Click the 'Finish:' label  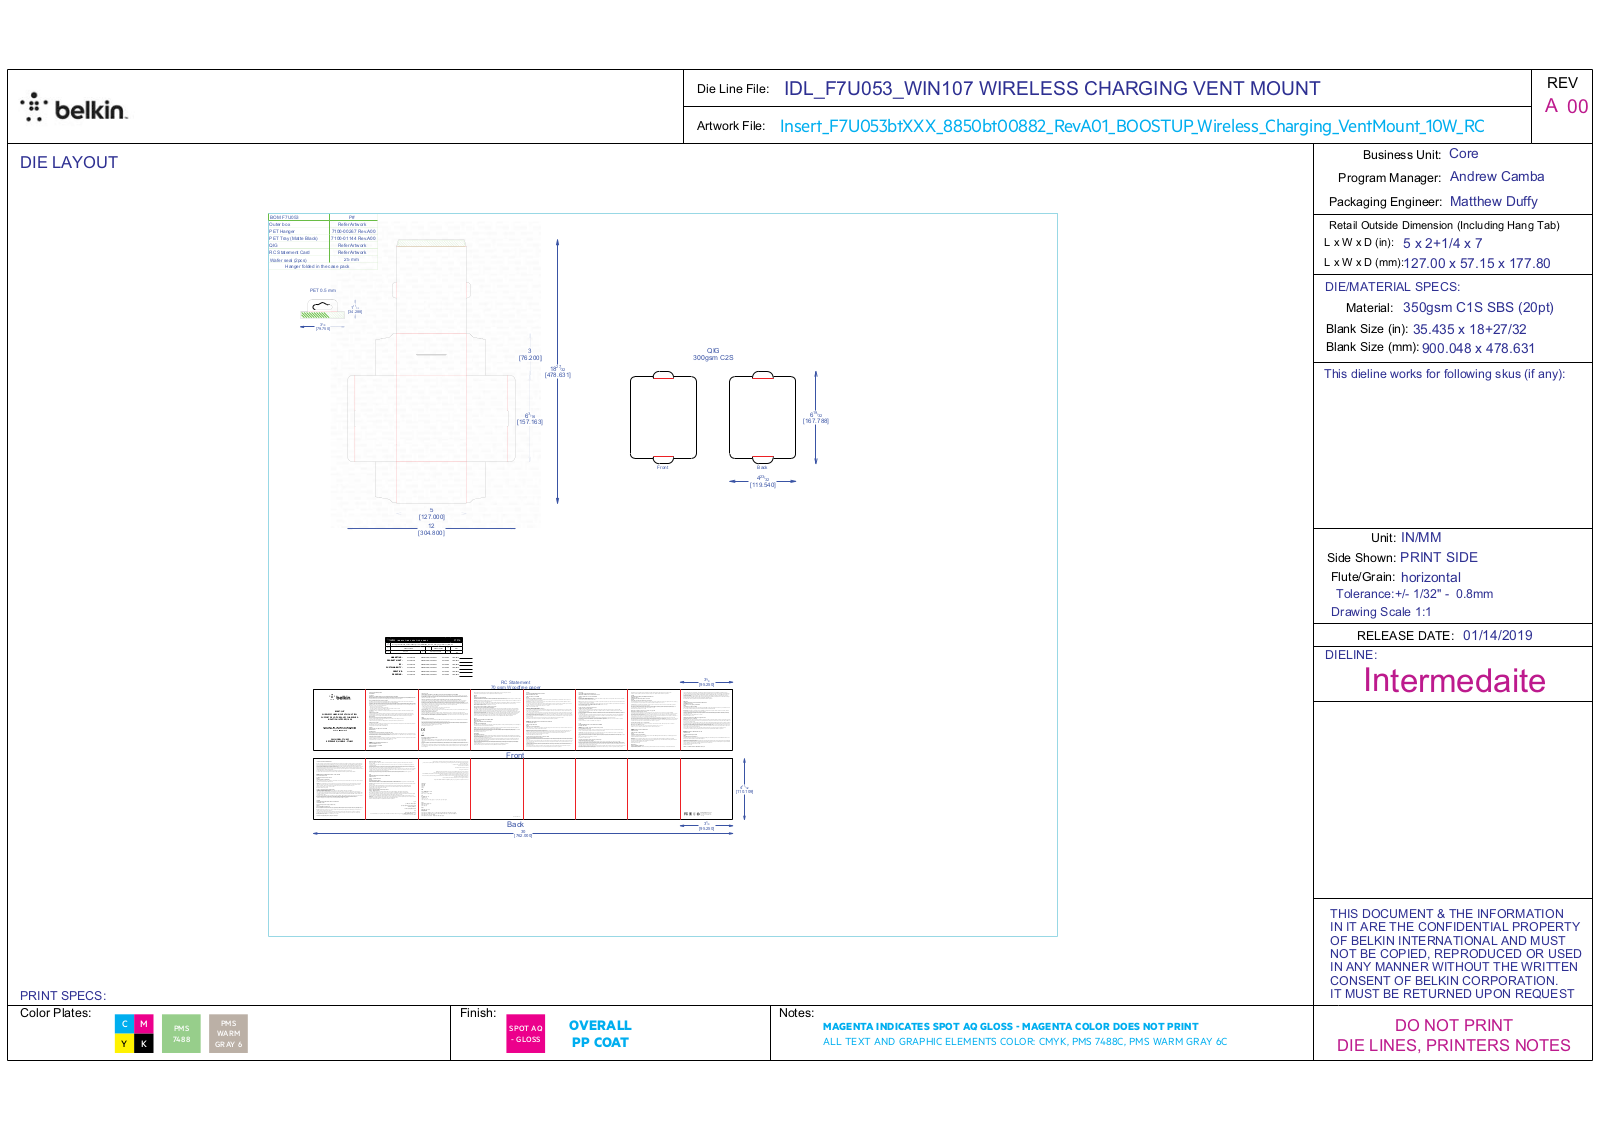pos(478,1013)
